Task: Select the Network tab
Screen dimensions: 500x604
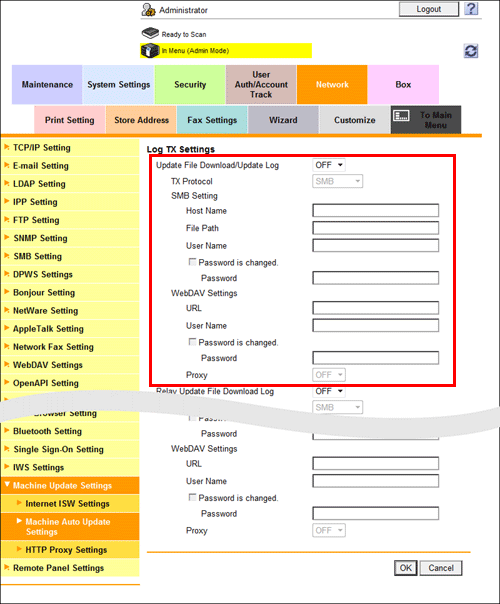Action: pos(332,84)
